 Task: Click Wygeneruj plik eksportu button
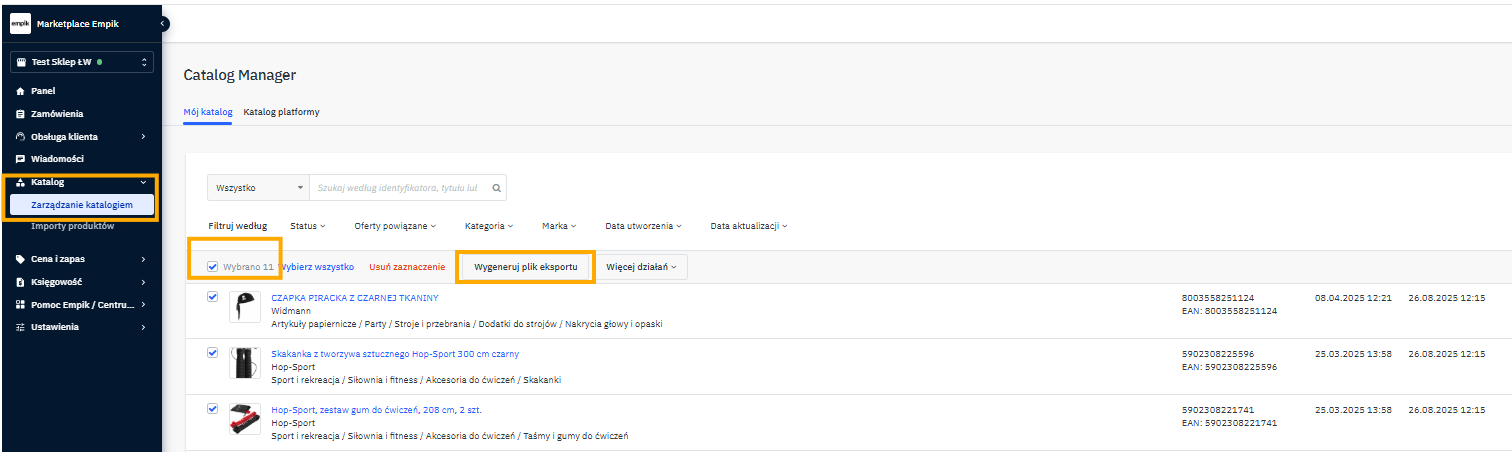[525, 267]
